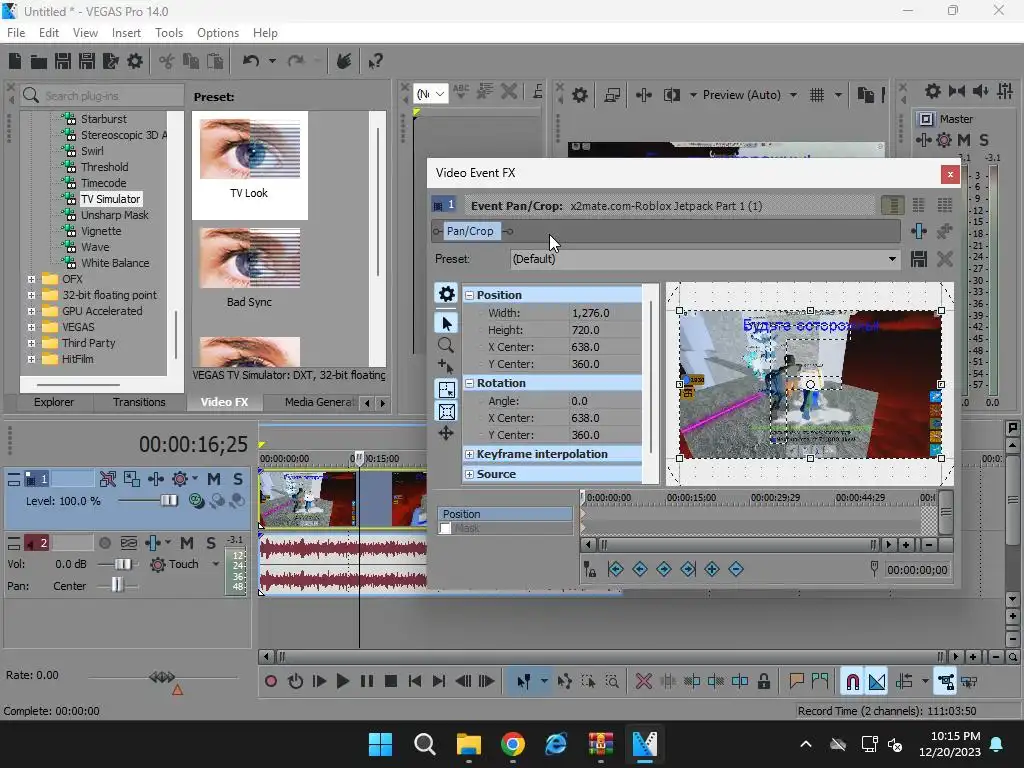This screenshot has height=768, width=1024.
Task: Open the Insert menu
Action: (126, 33)
